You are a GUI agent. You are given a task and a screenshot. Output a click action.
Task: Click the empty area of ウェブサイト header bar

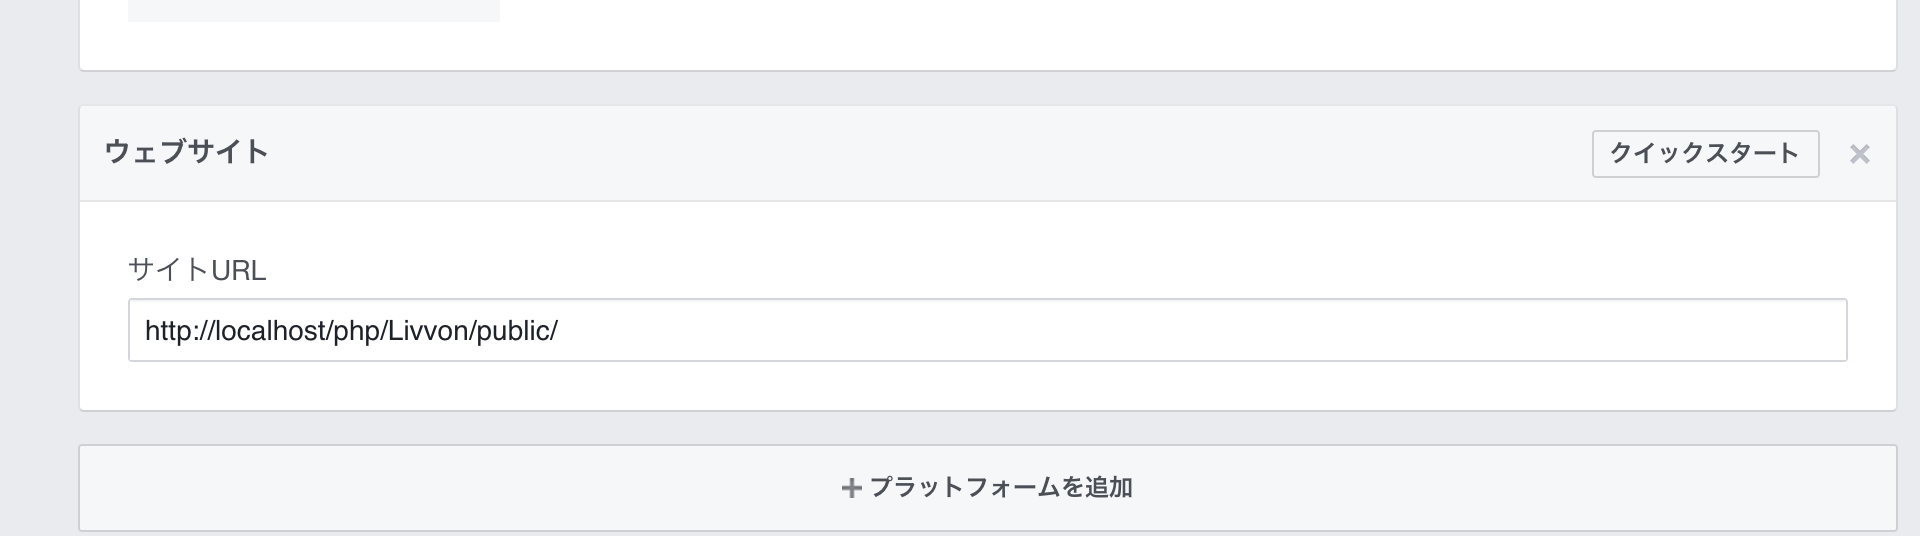click(x=900, y=154)
